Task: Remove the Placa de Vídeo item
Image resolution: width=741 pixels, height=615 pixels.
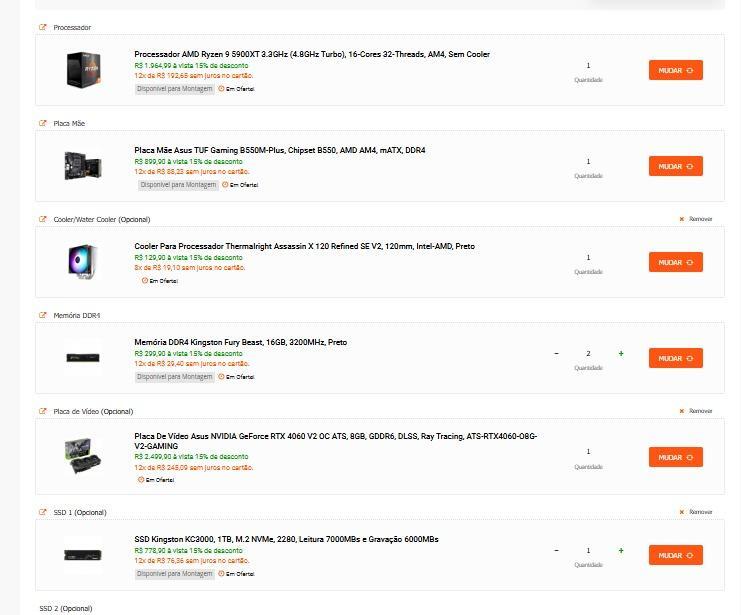Action: click(x=696, y=411)
